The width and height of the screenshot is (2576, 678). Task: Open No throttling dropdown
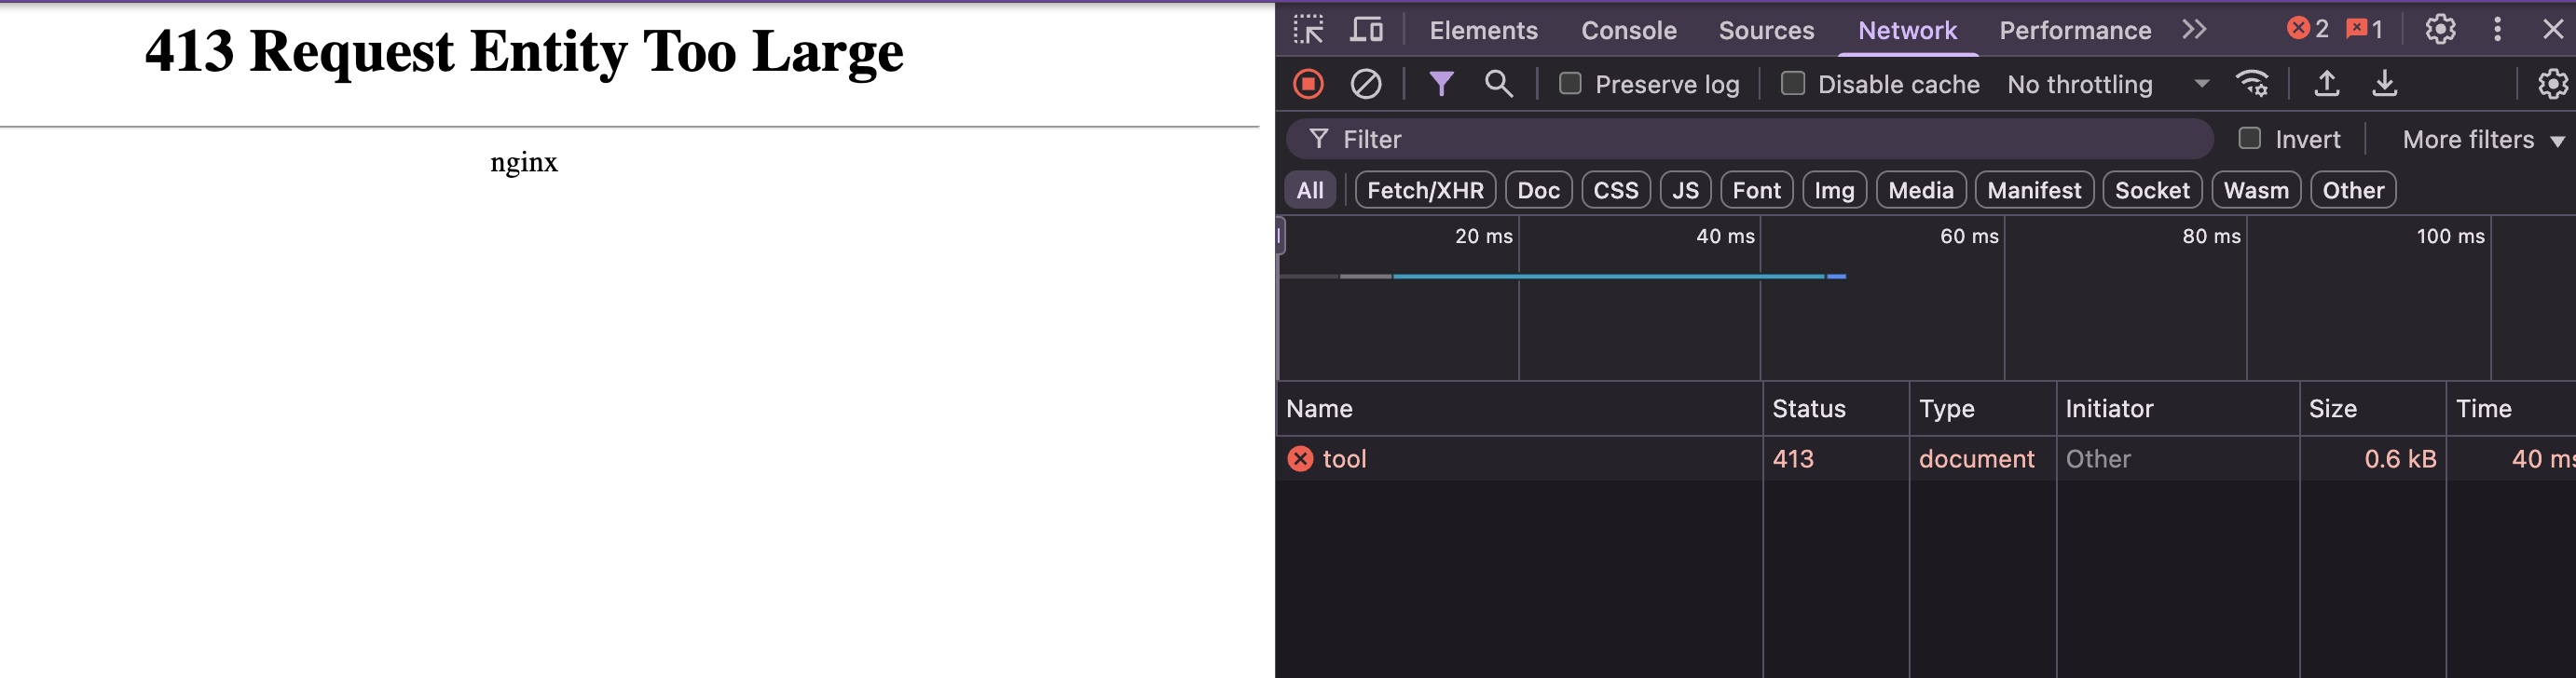(x=2107, y=84)
